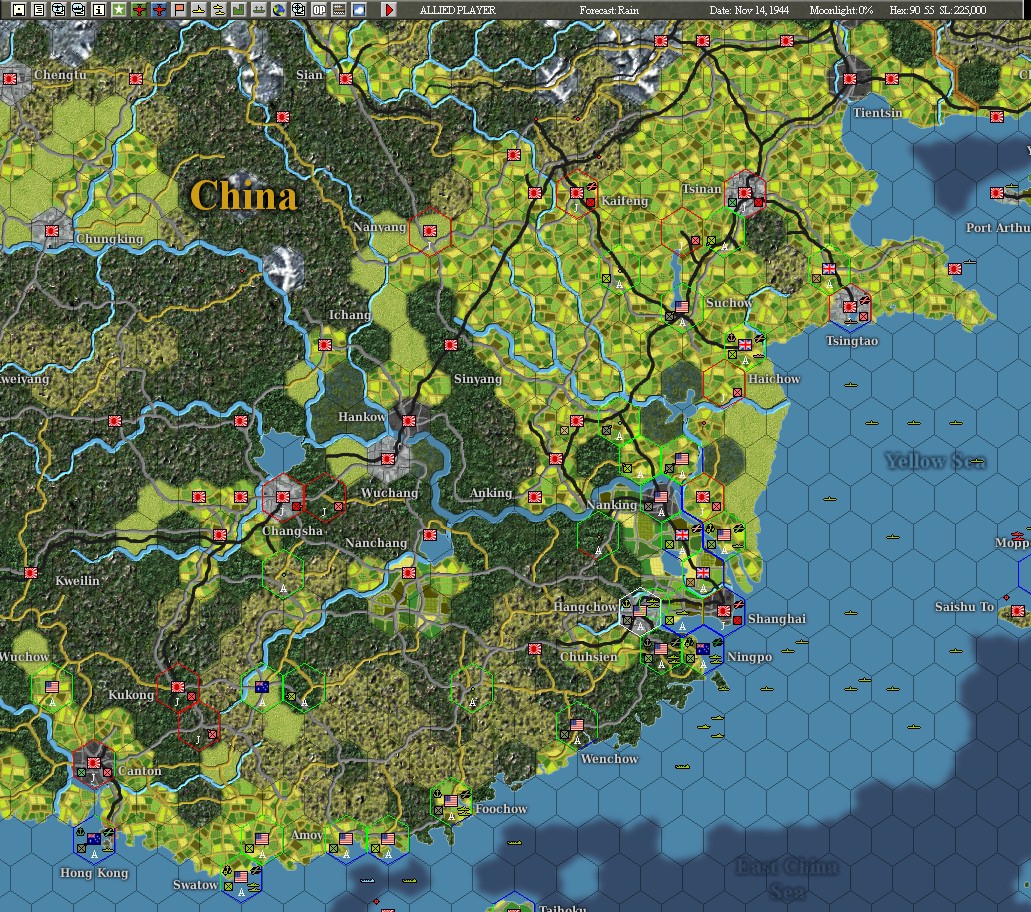1031x912 pixels.
Task: Select the Japanese flag on Saishu To
Action: (x=1019, y=612)
